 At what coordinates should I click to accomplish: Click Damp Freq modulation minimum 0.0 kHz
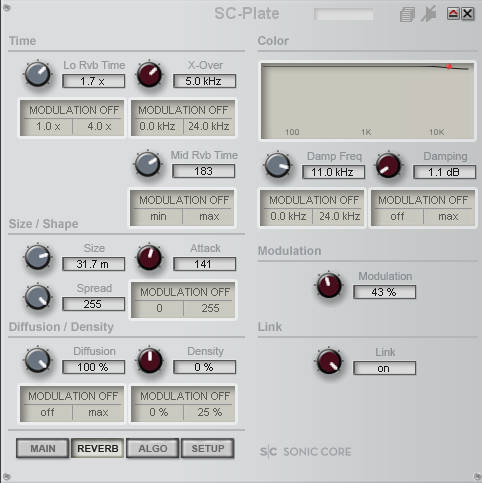click(288, 216)
